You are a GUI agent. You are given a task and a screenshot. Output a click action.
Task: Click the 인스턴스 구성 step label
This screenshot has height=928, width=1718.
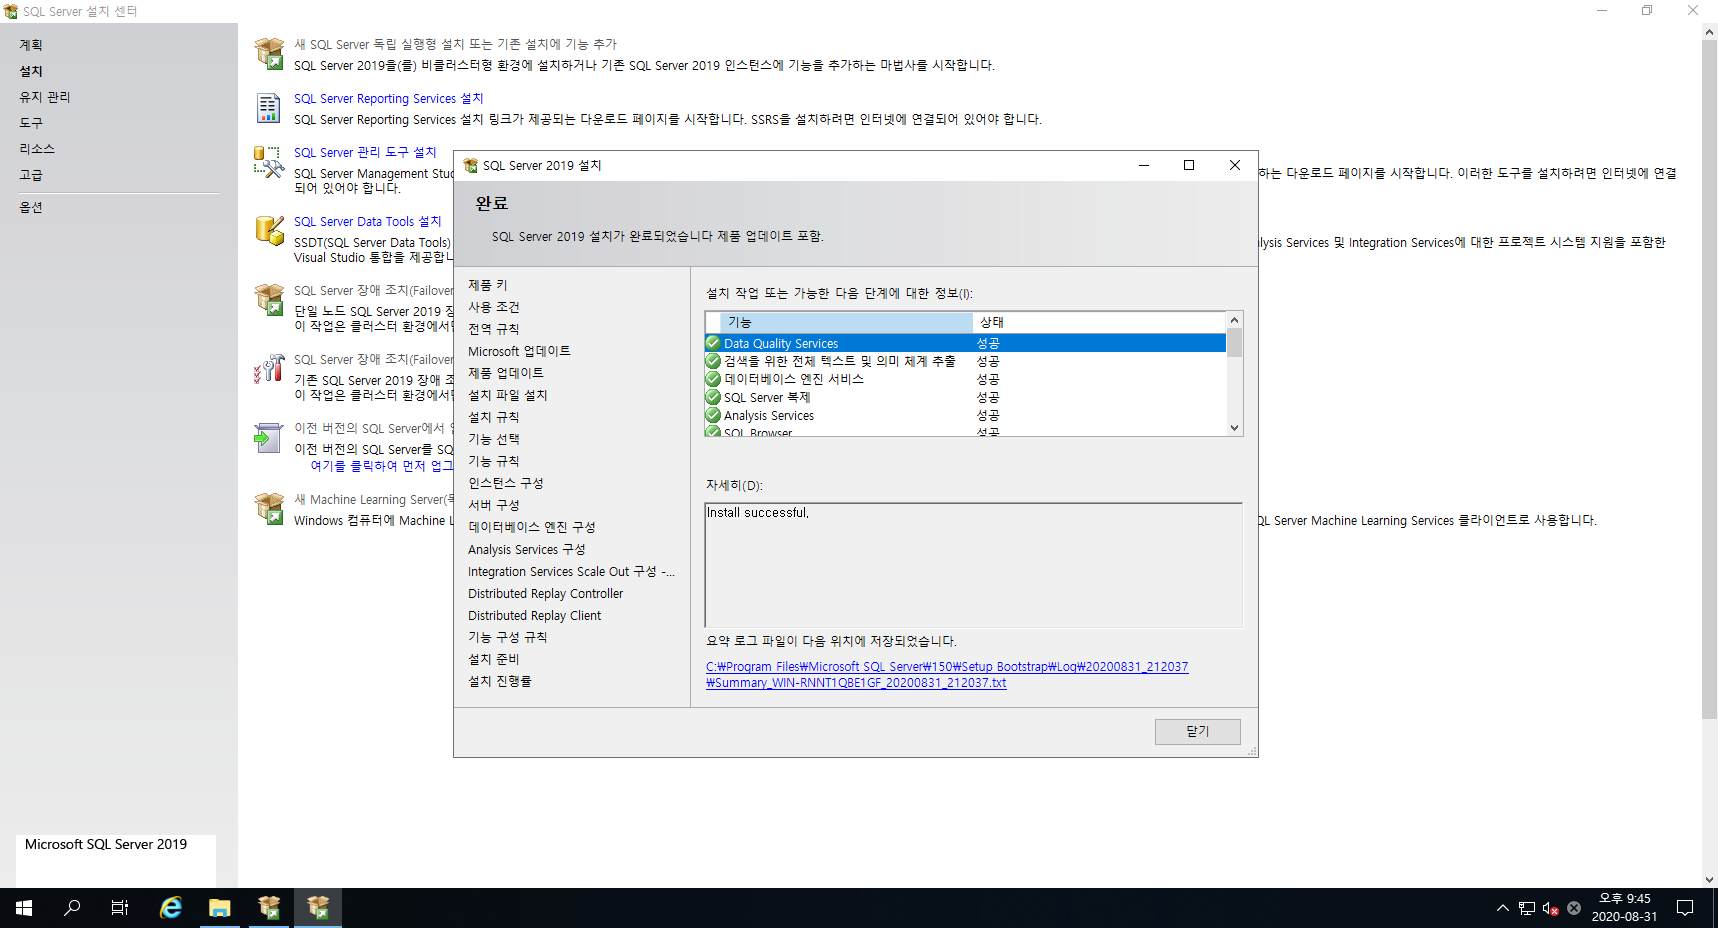point(506,483)
